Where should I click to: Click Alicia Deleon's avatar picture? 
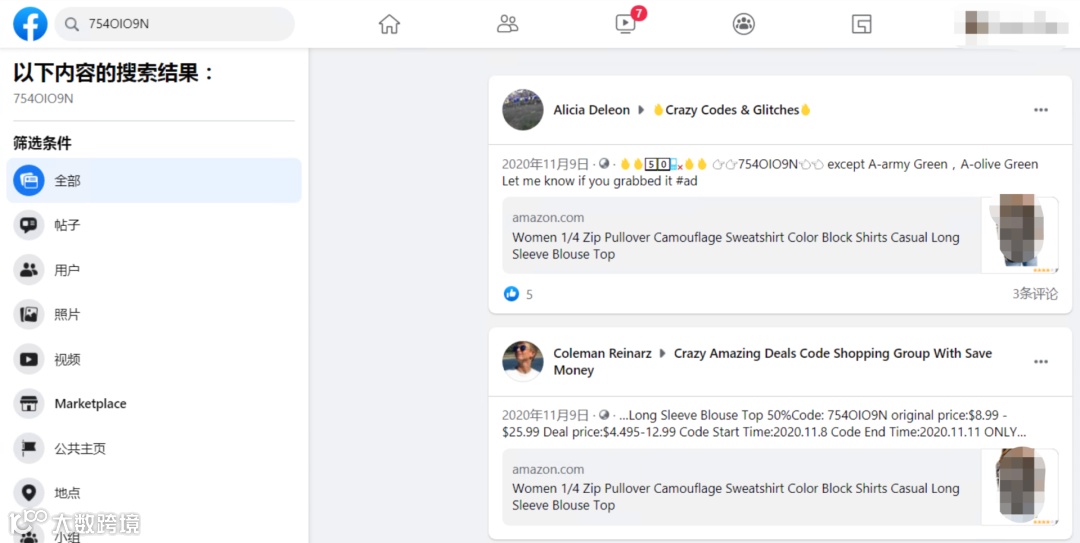point(523,110)
